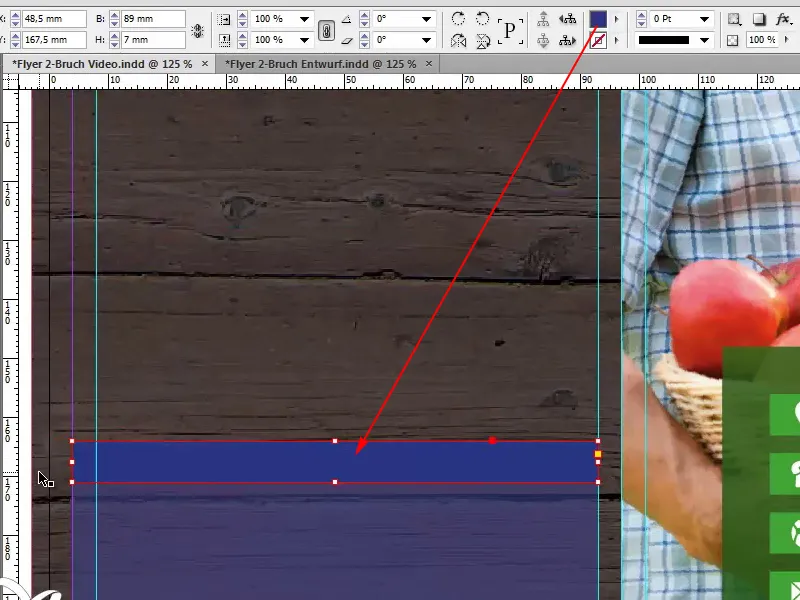800x600 pixels.
Task: Click the scale X percentage icon
Action: [223, 19]
